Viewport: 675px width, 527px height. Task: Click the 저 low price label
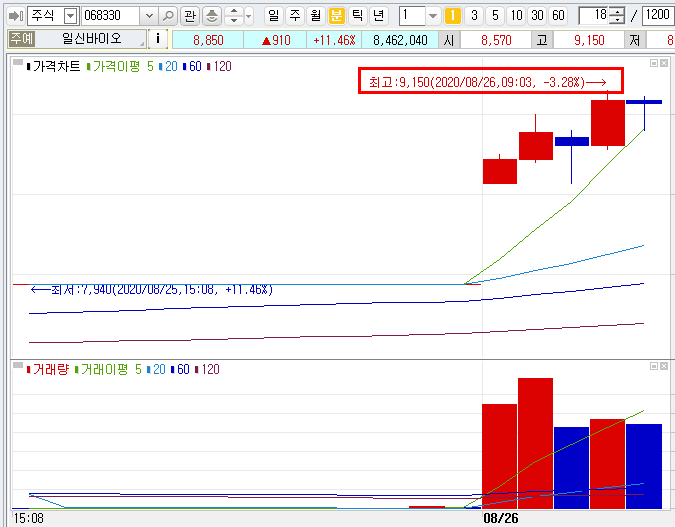pos(635,40)
